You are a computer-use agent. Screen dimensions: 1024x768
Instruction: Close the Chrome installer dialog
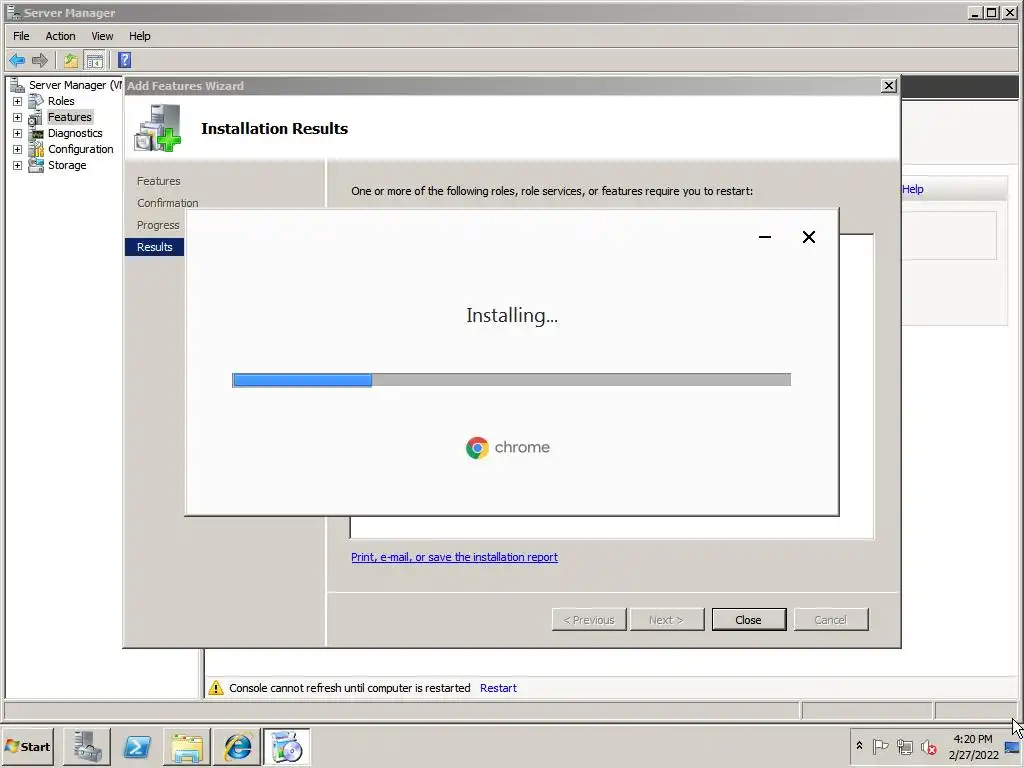click(x=808, y=237)
